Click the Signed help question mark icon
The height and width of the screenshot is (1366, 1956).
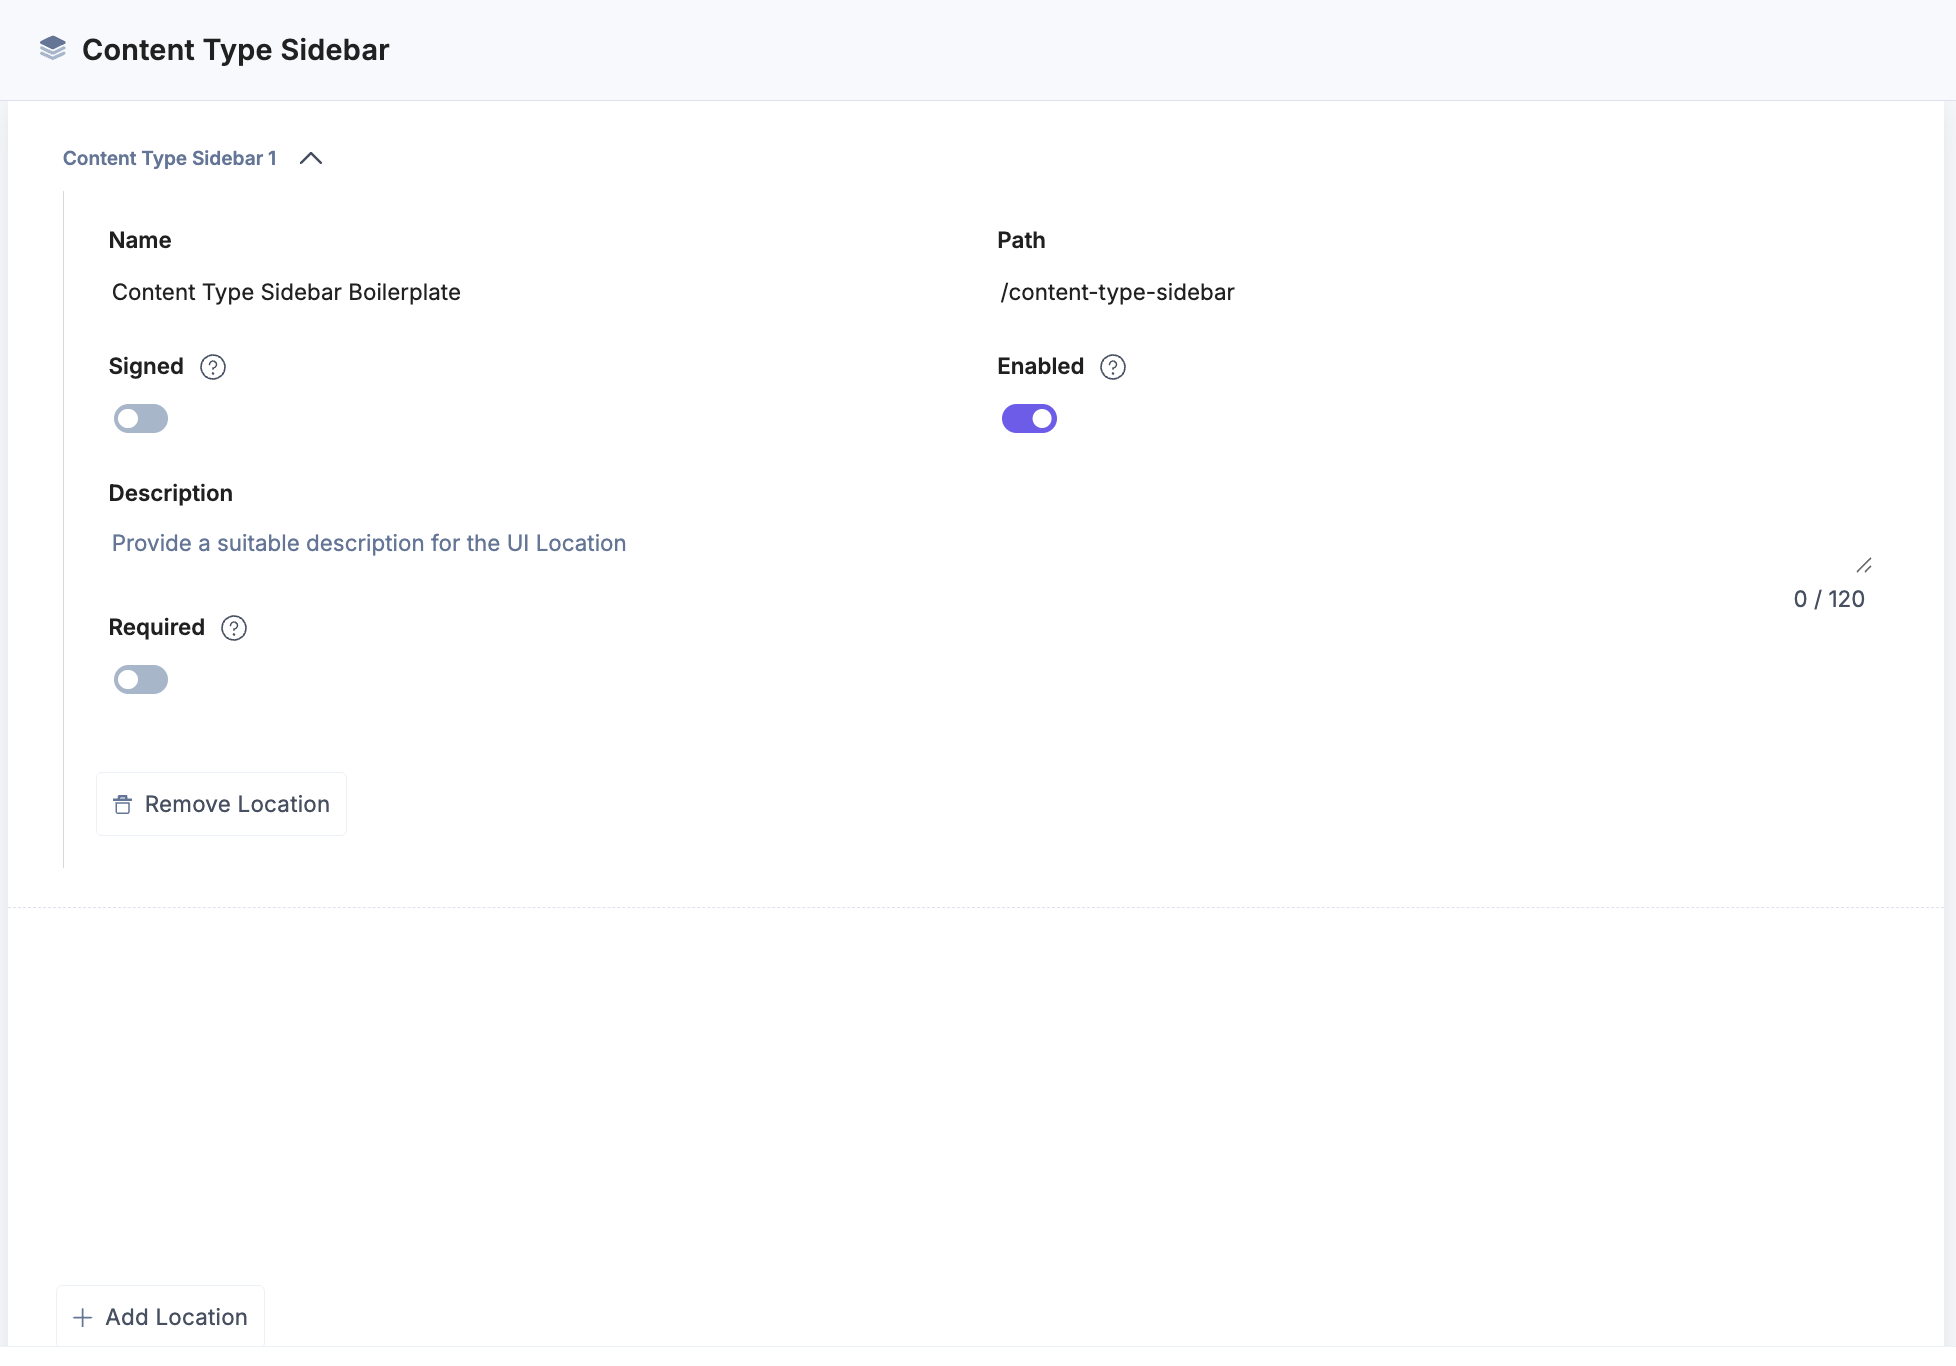click(213, 367)
